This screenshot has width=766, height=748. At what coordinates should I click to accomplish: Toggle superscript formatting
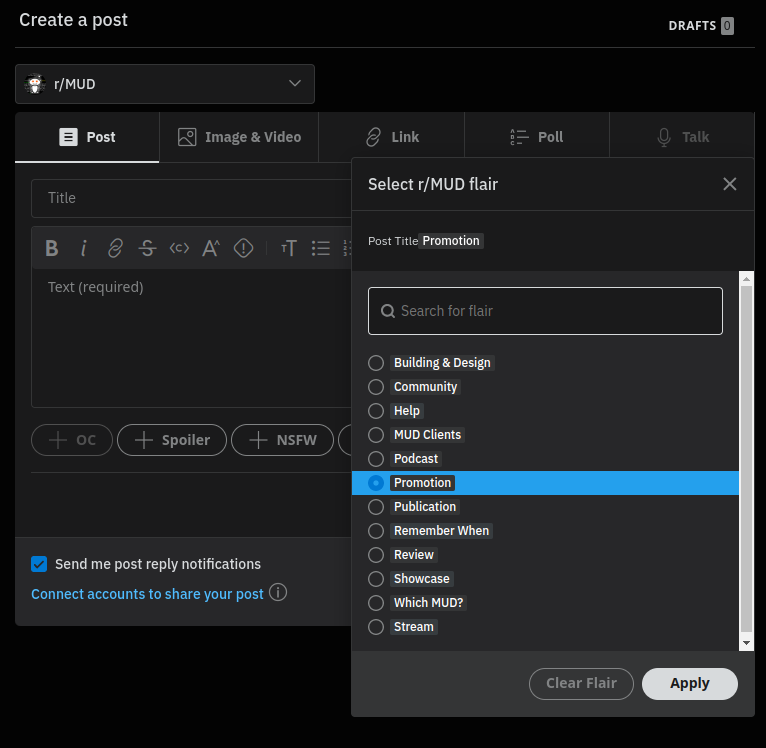pos(211,249)
